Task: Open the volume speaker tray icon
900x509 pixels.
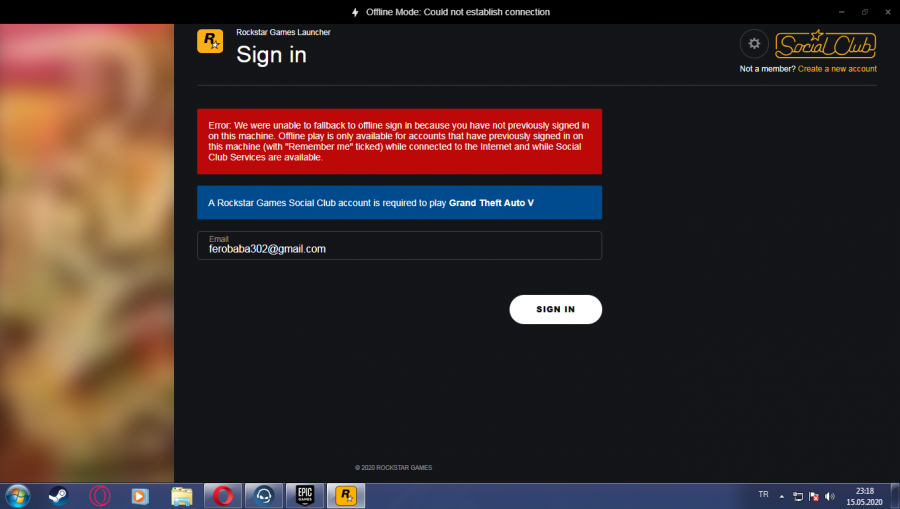Action: (830, 496)
